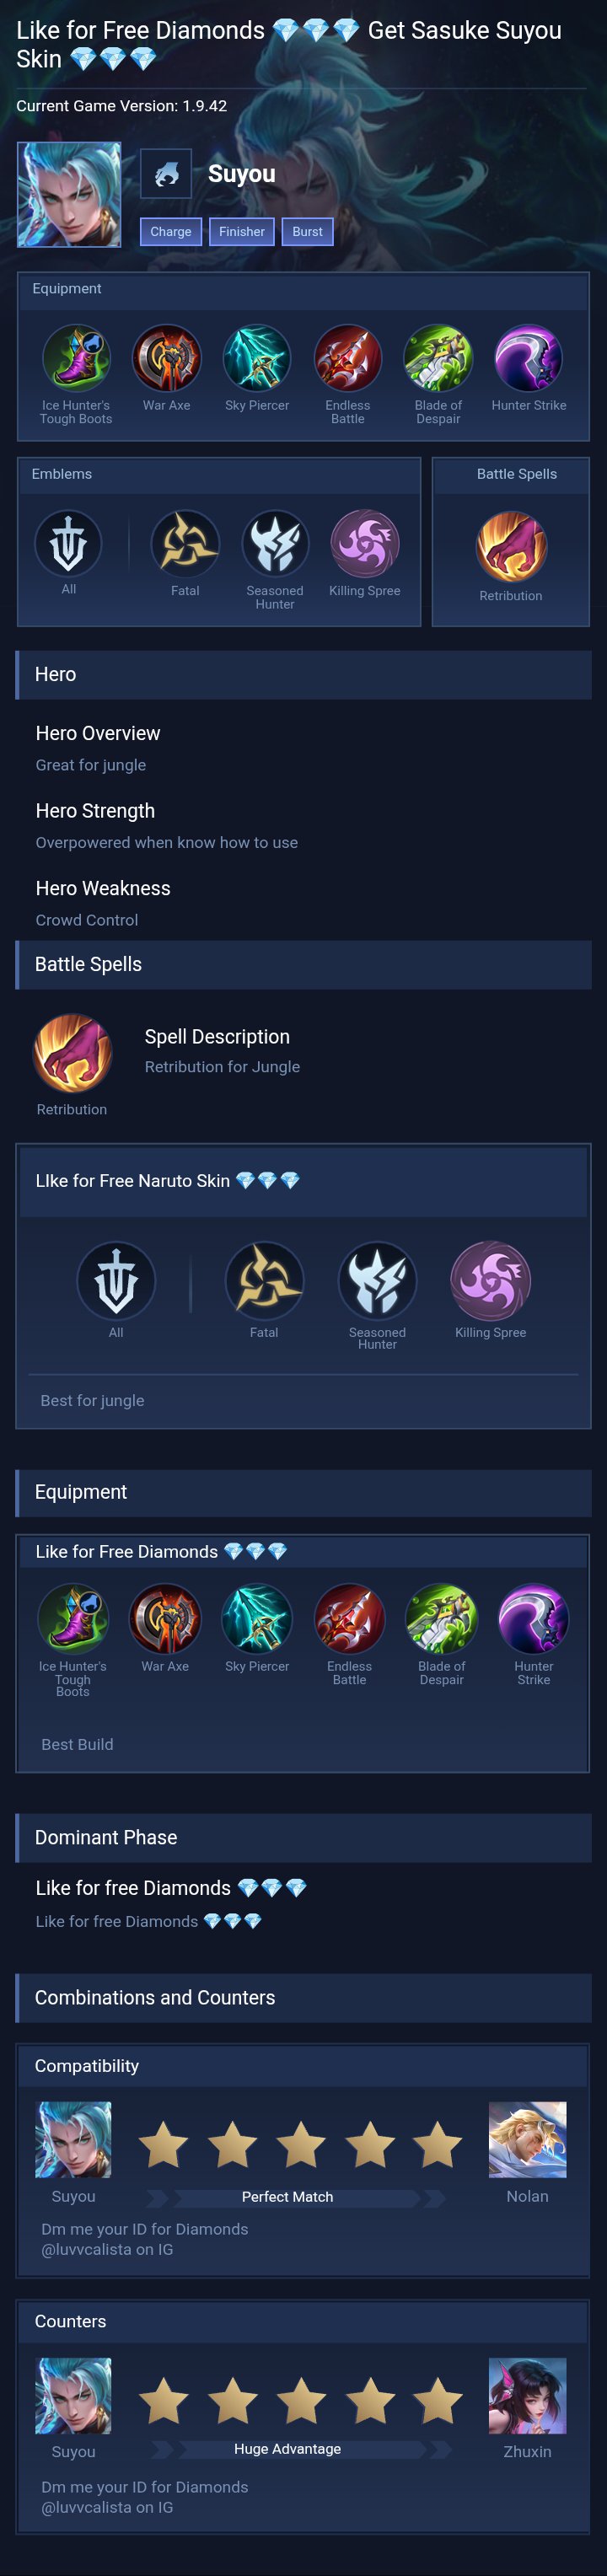Open the Retribution spell in Battle Spells panel
This screenshot has width=607, height=2576.
[x=511, y=546]
